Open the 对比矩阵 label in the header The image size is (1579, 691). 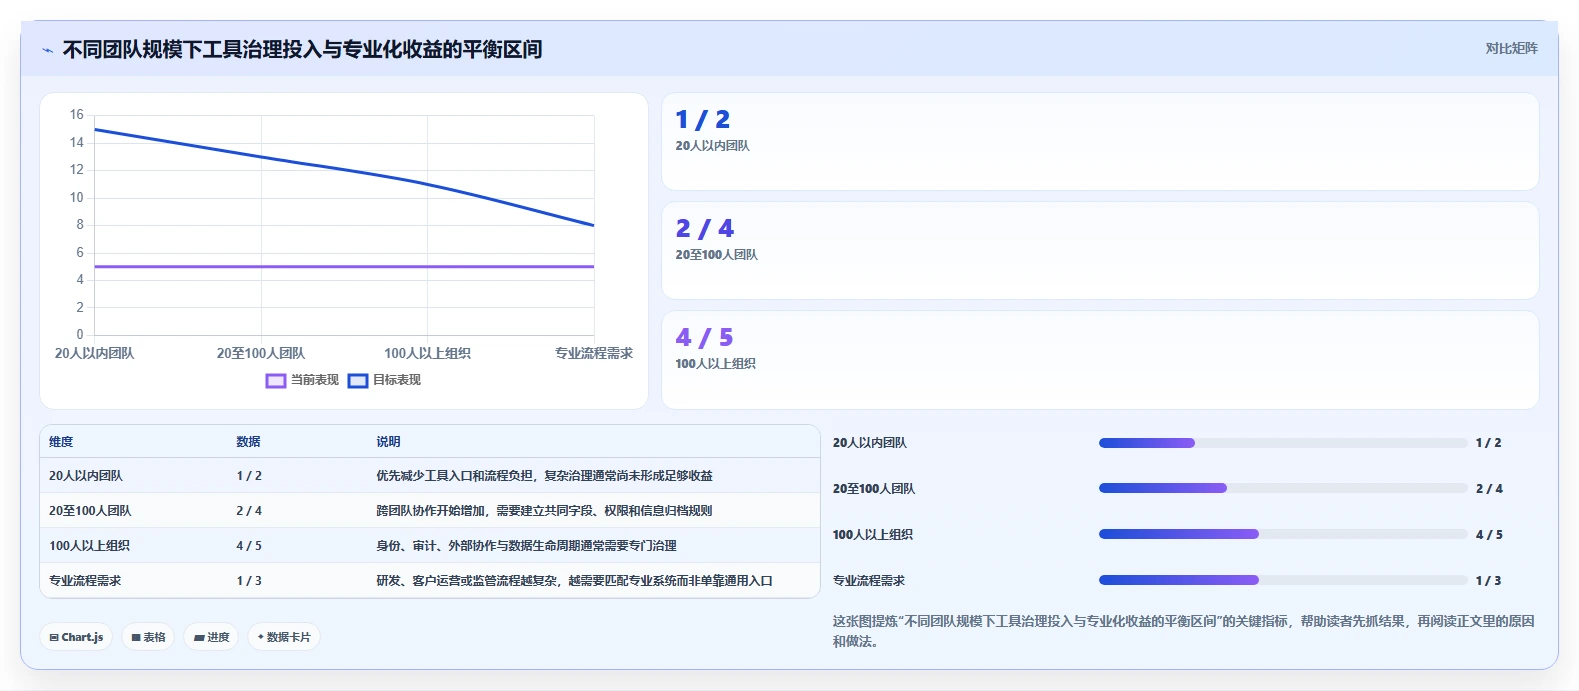click(1511, 48)
